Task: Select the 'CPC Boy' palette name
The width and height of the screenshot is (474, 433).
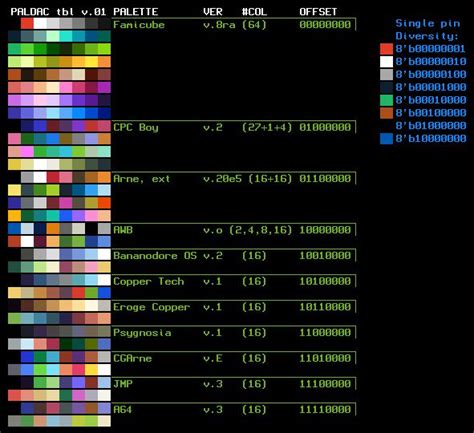Action: pyautogui.click(x=136, y=127)
